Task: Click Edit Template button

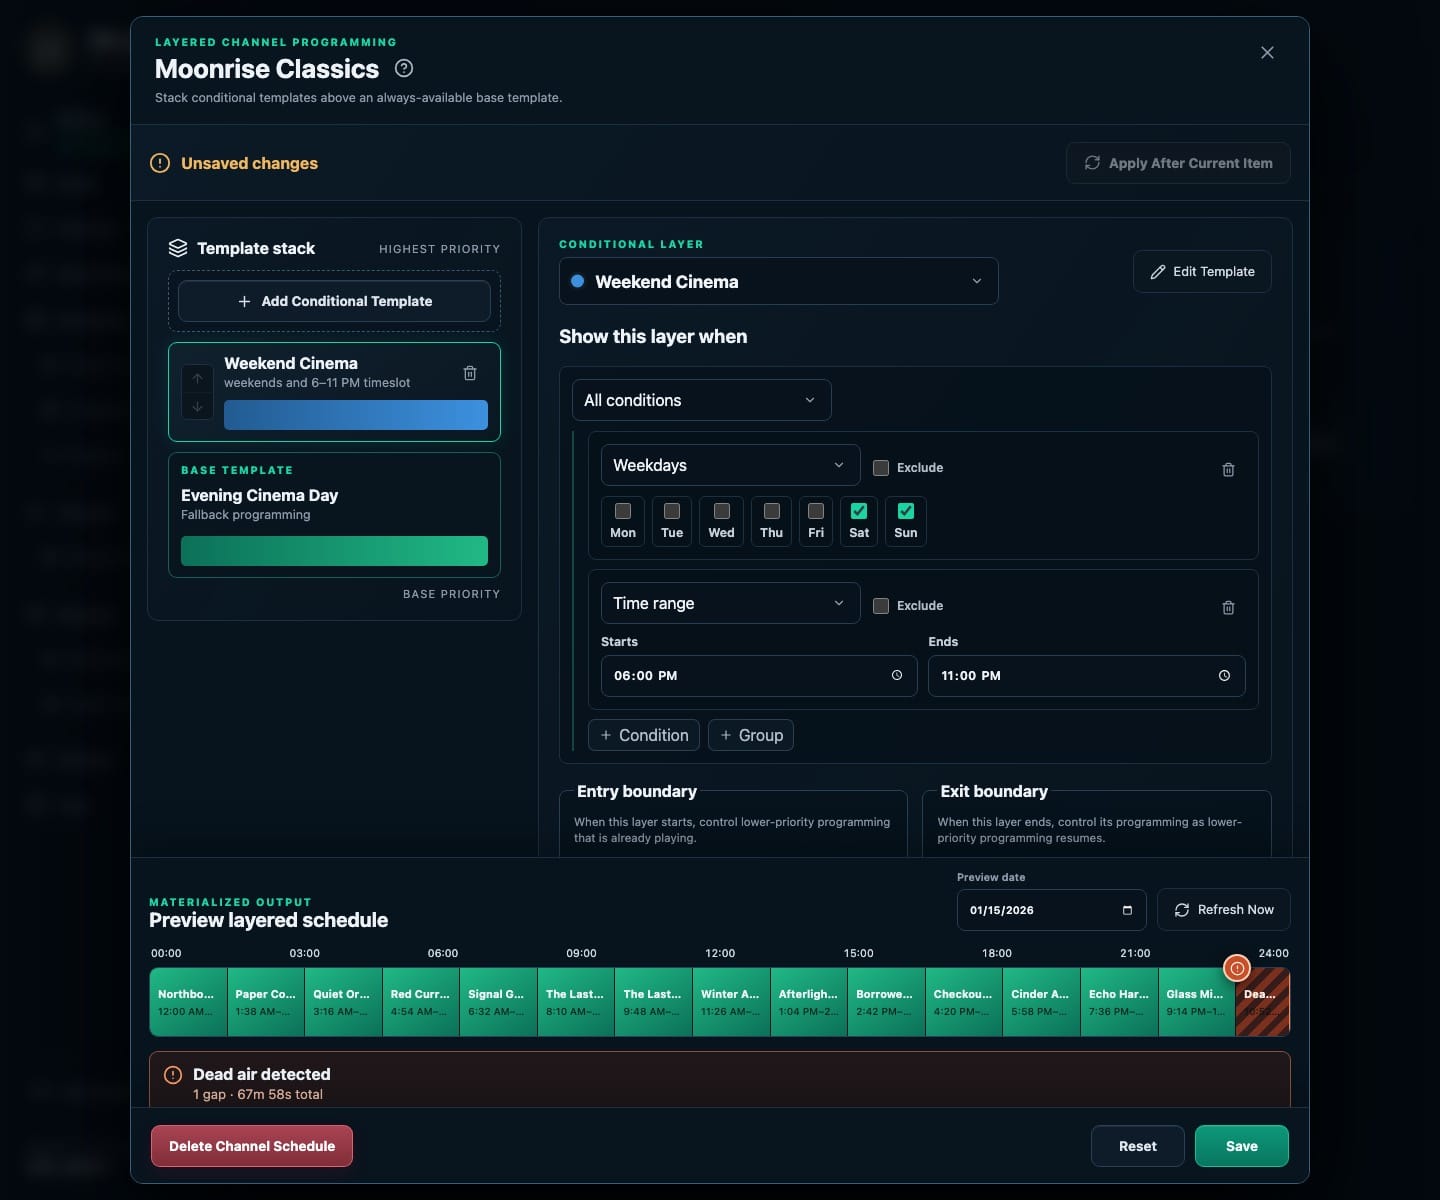Action: (x=1202, y=271)
